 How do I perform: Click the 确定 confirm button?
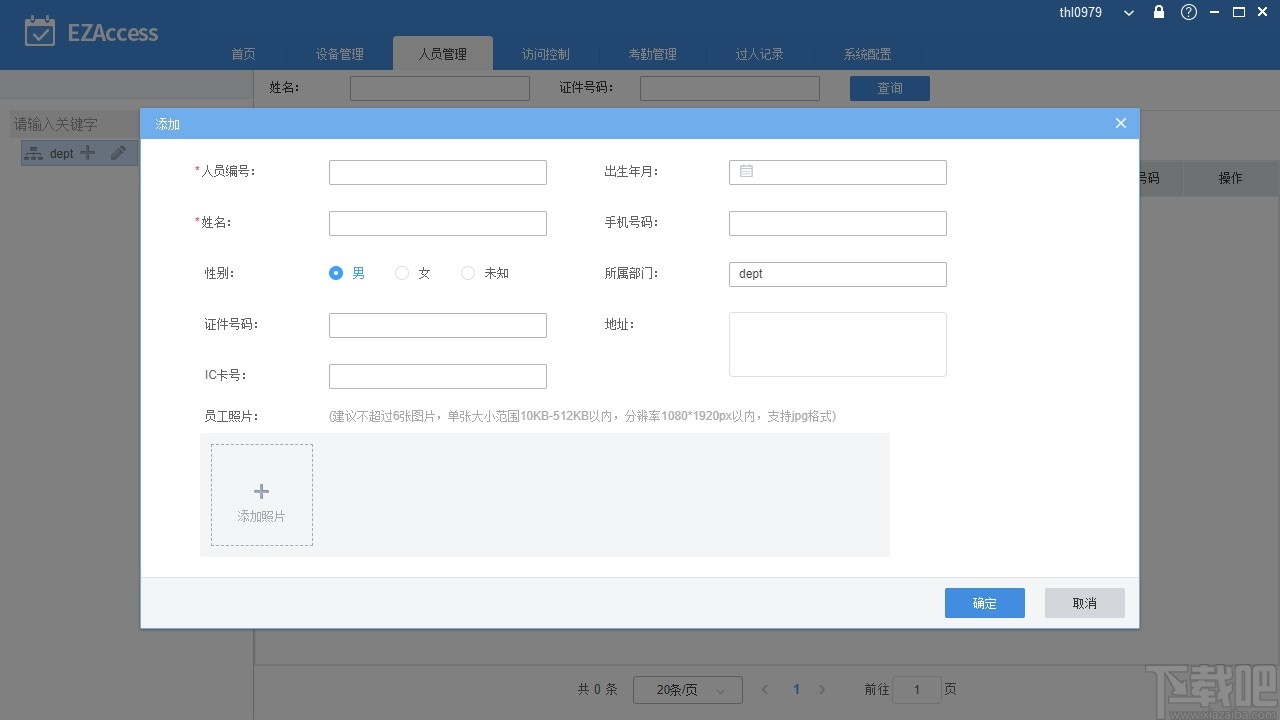tap(984, 602)
